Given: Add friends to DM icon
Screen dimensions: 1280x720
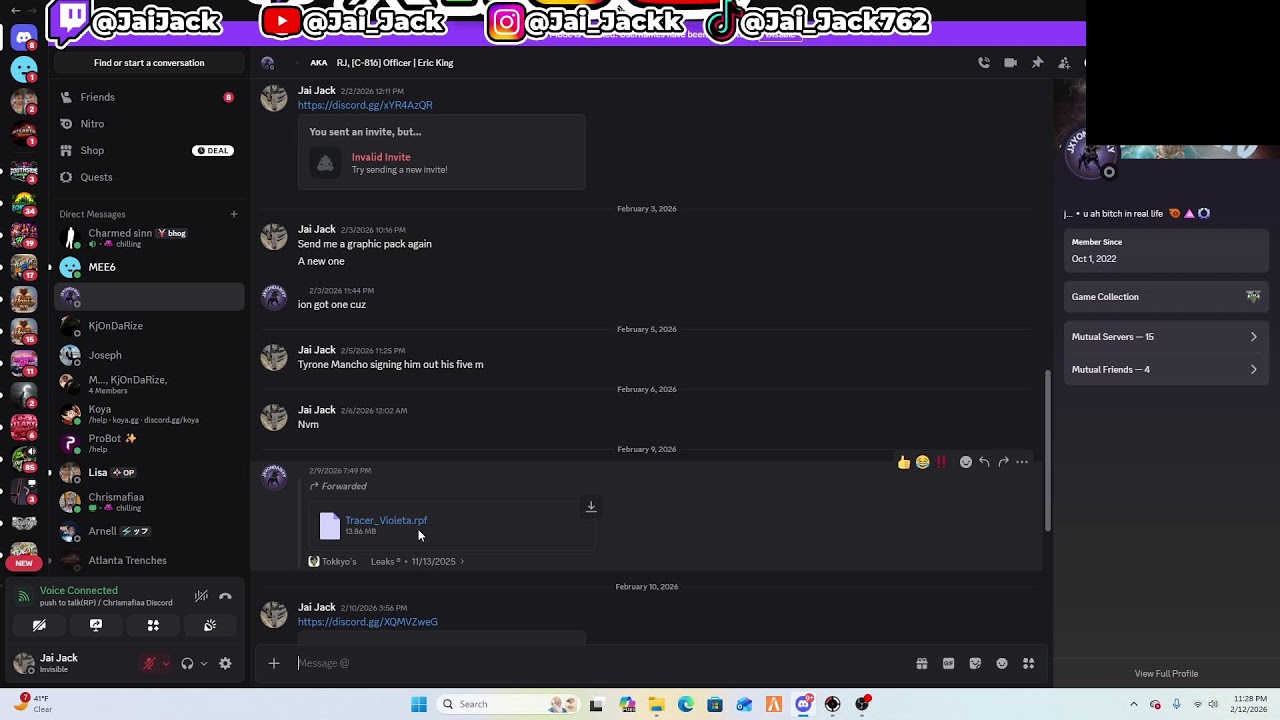Looking at the screenshot, I should (1064, 63).
